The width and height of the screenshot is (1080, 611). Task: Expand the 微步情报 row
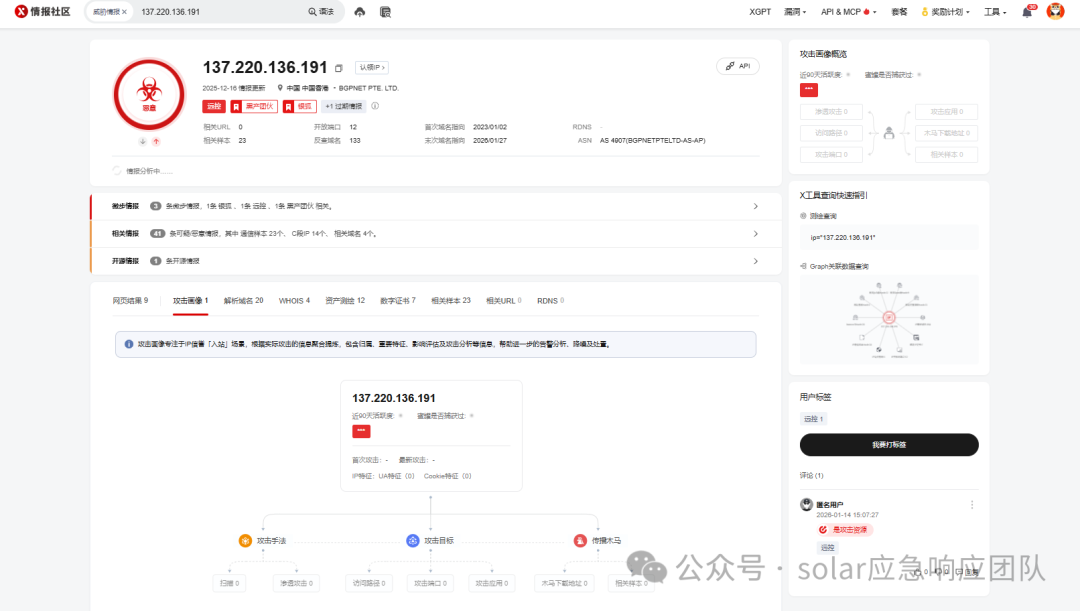(436, 206)
